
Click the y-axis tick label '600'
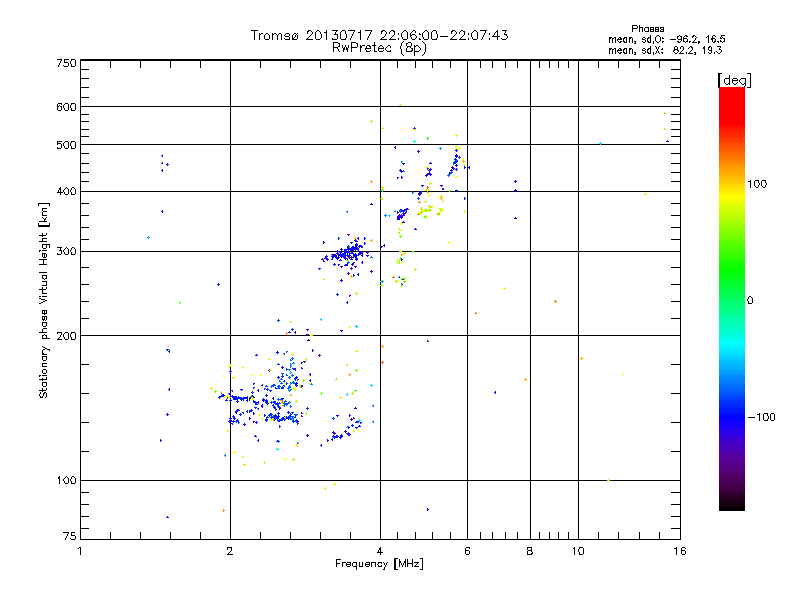point(66,107)
